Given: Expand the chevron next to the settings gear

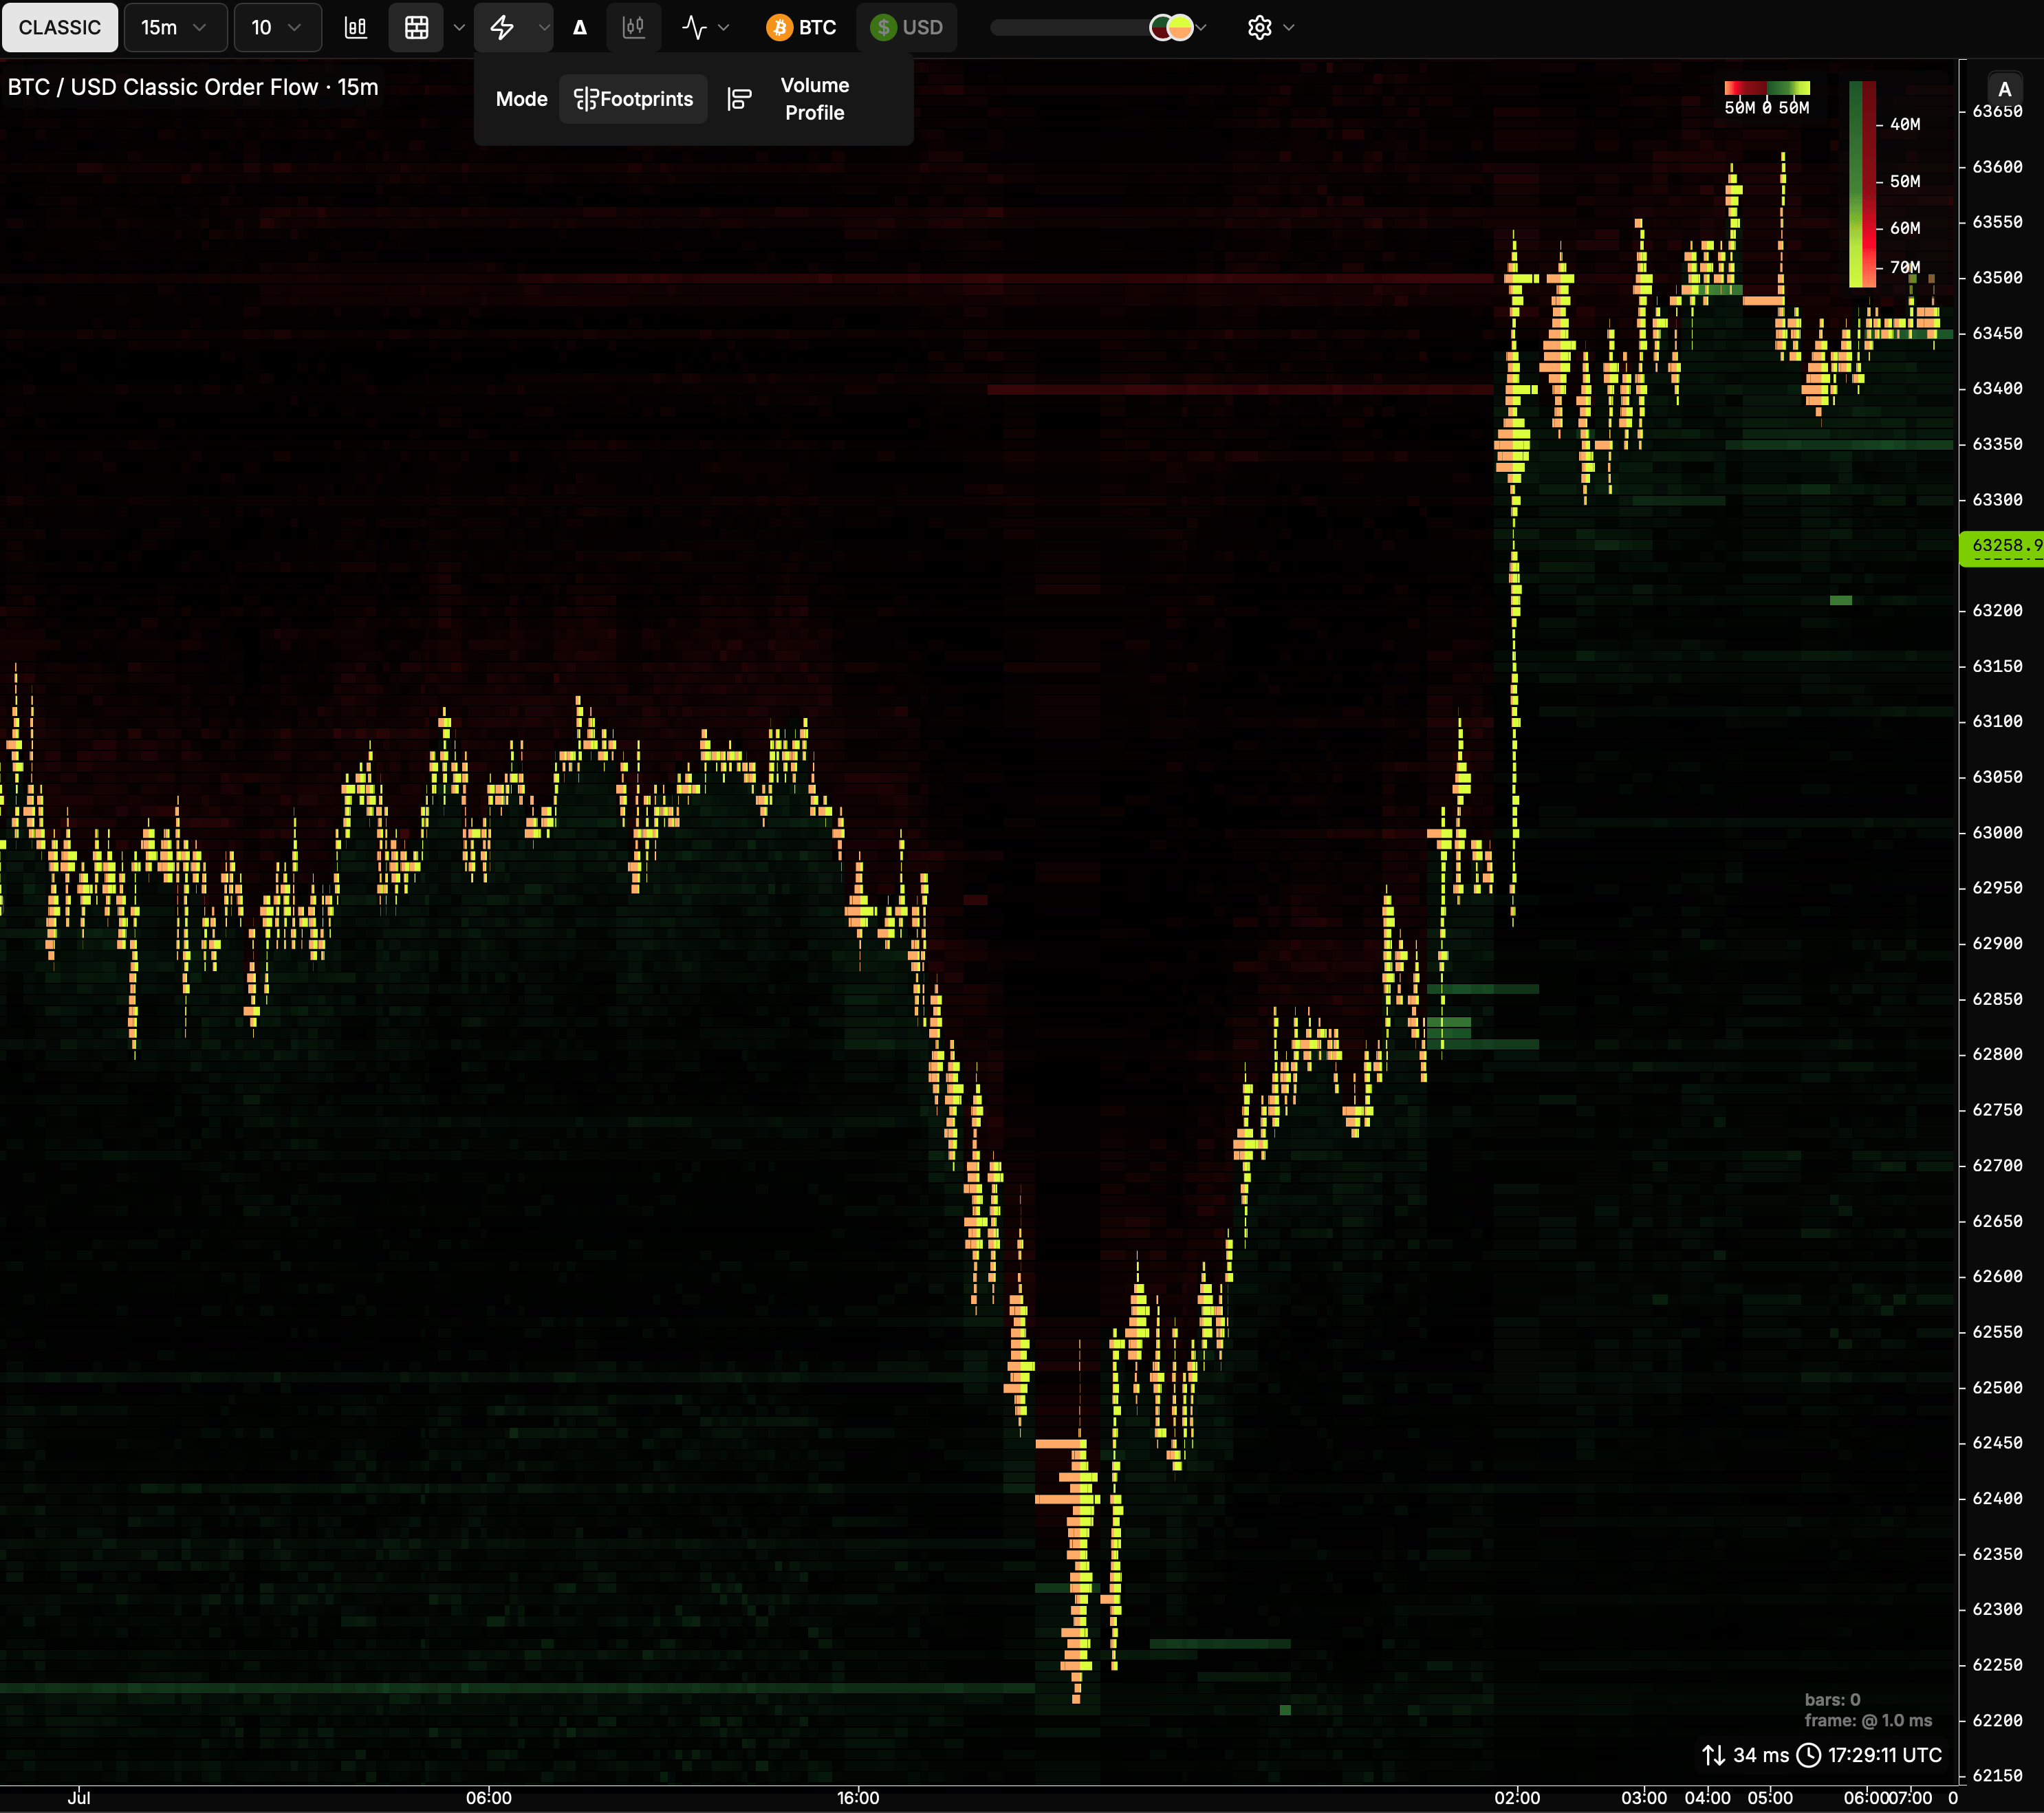Looking at the screenshot, I should click(x=1289, y=27).
